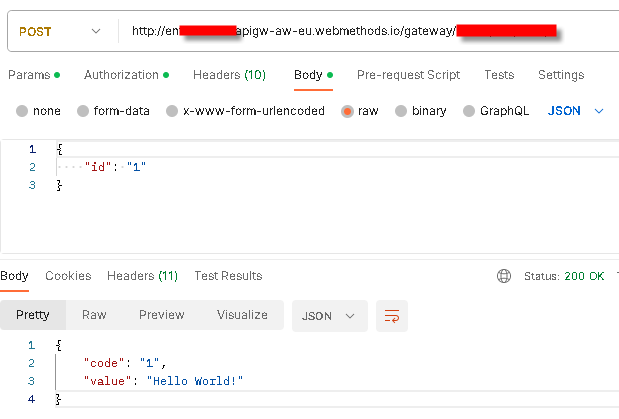The width and height of the screenshot is (619, 419).
Task: Toggle the response word wrap icon
Action: pyautogui.click(x=392, y=316)
